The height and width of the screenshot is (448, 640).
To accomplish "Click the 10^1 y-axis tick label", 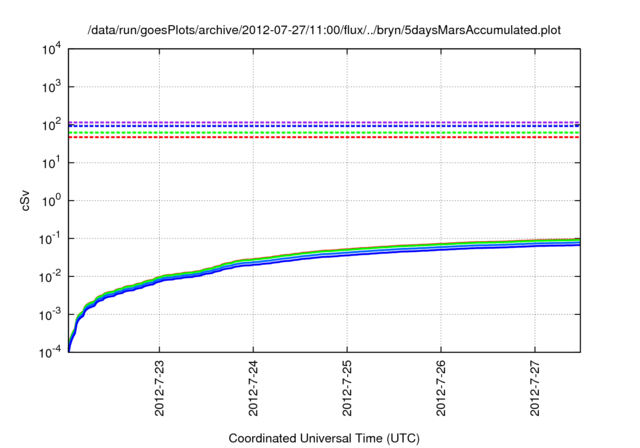I will pos(51,163).
